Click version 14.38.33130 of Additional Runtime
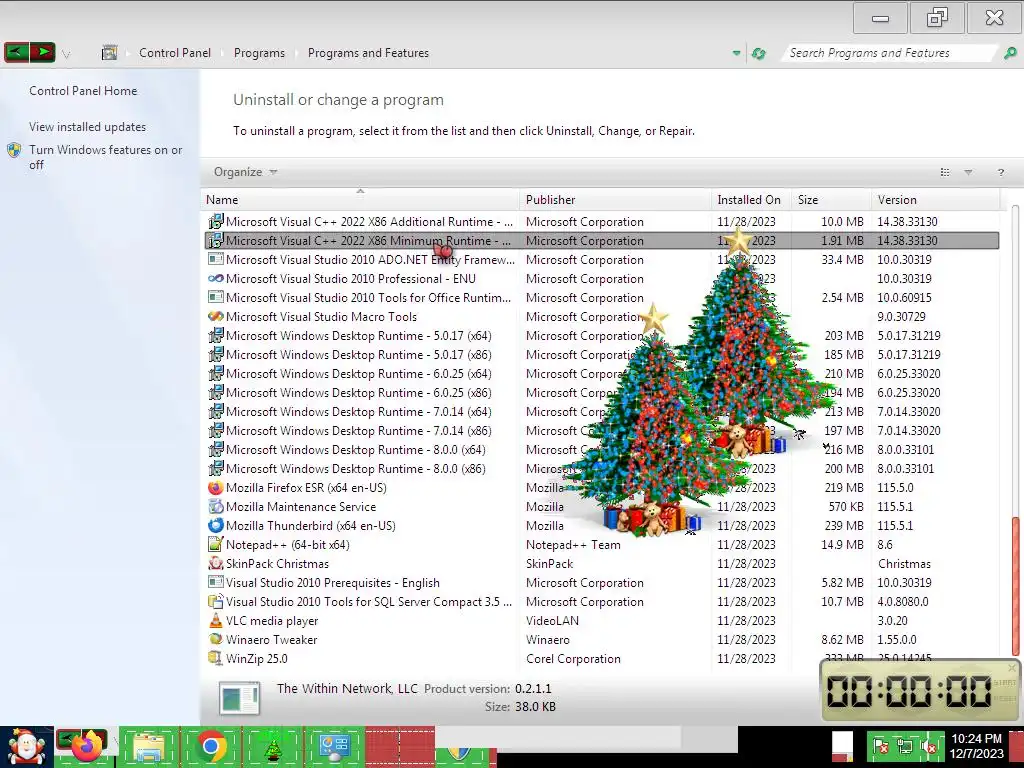This screenshot has height=768, width=1024. click(x=907, y=221)
